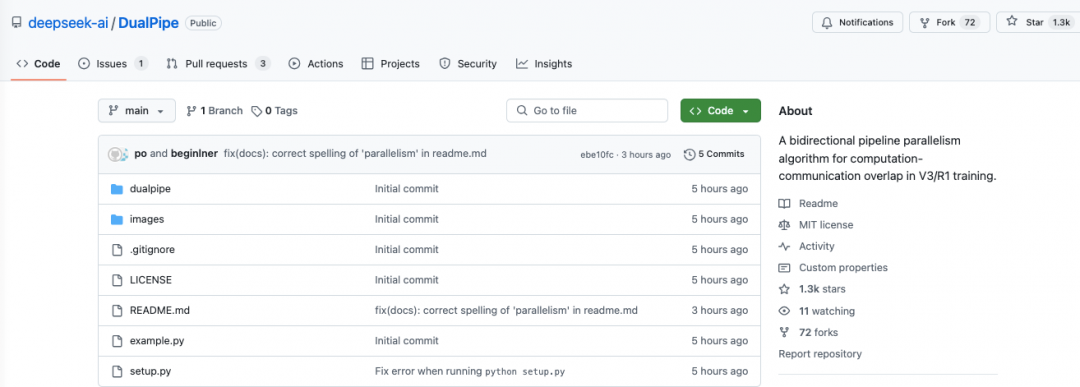
Task: Click the folder icon for dualpipe
Action: (116, 189)
